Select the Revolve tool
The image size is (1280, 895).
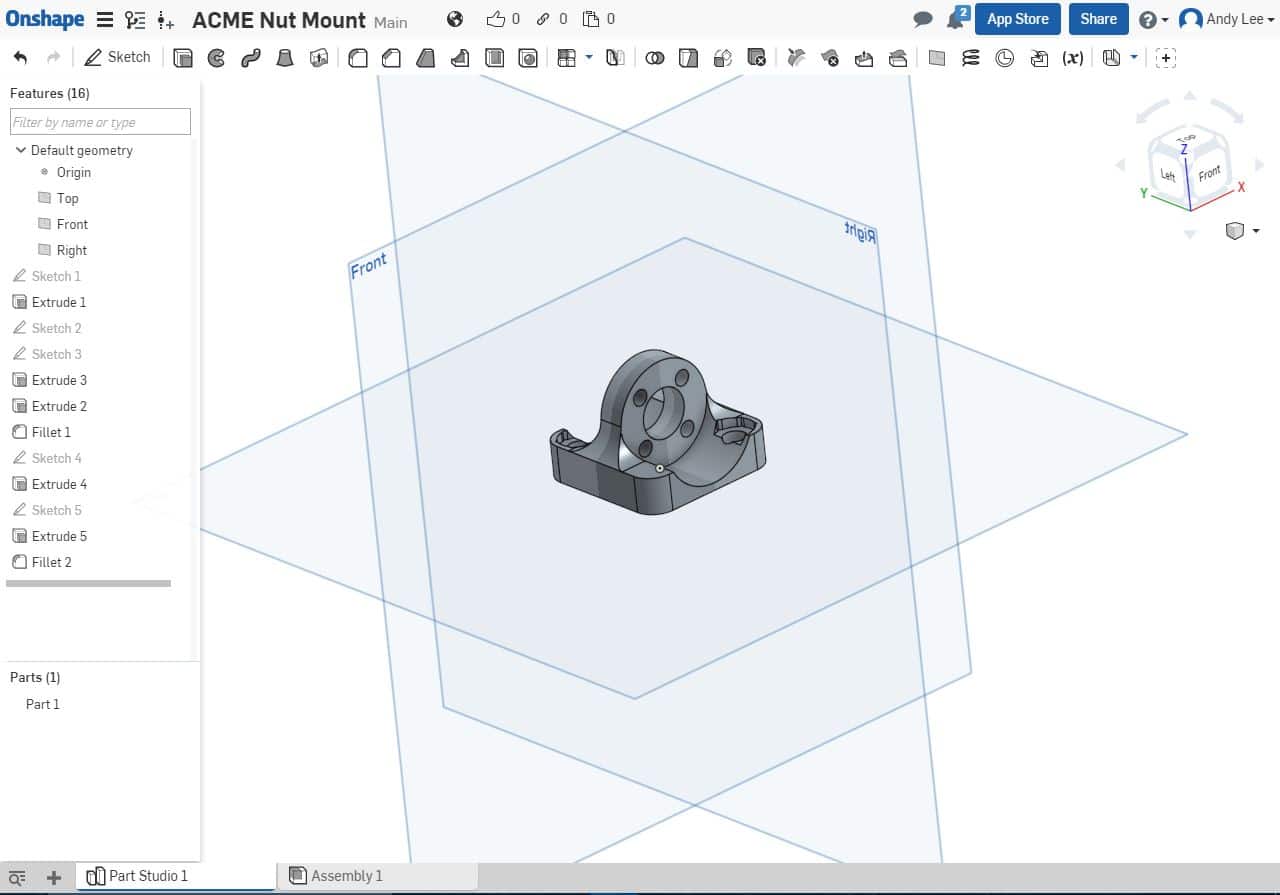point(217,58)
